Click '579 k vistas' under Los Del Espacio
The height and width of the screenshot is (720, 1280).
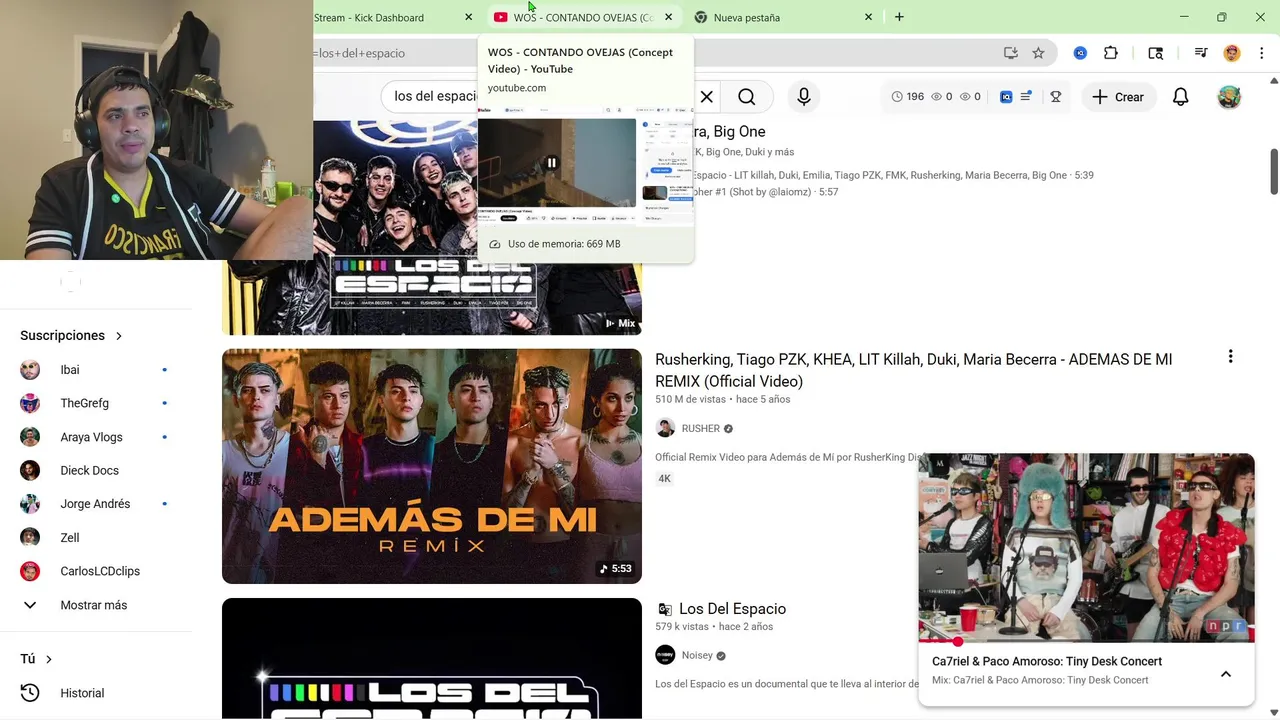click(682, 627)
